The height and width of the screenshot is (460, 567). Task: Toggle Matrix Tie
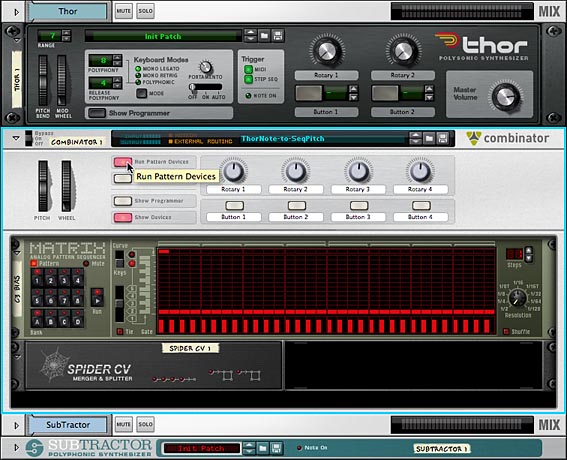pos(120,331)
